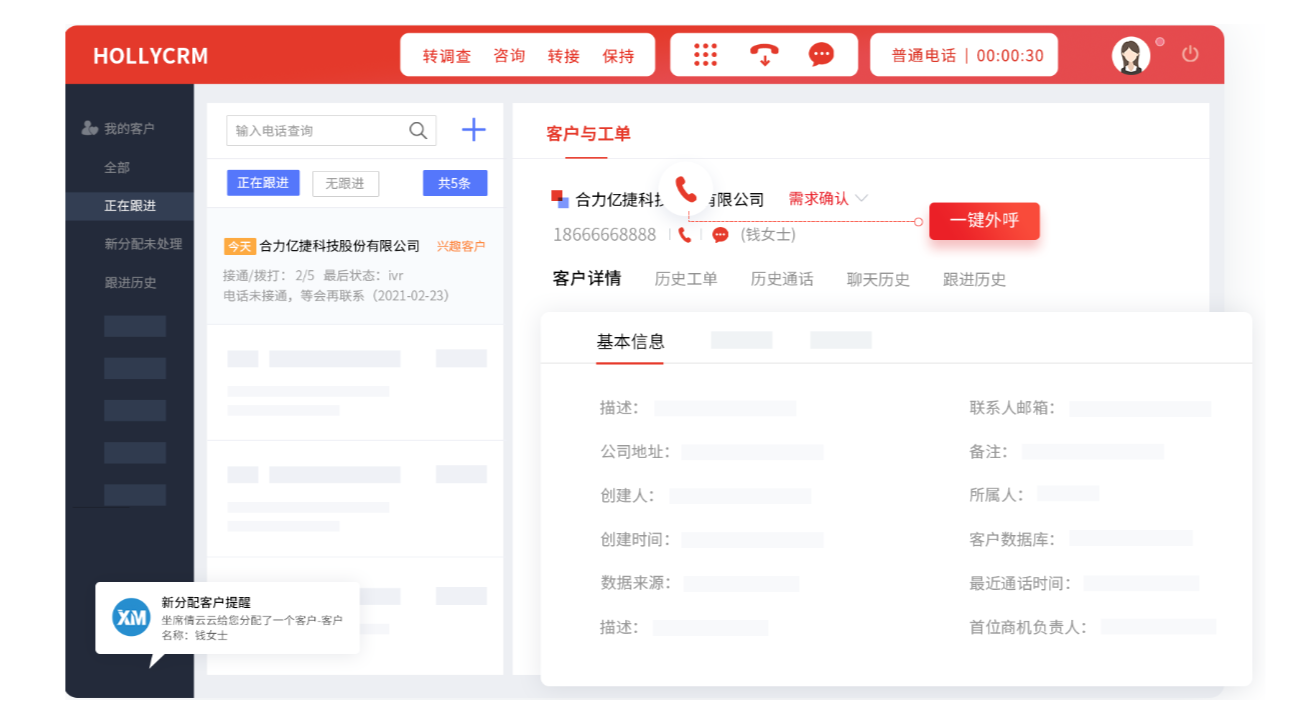Click 接通/拨打: 2/5 text on card
Screen dimensions: 1302x712
pyautogui.click(x=269, y=275)
